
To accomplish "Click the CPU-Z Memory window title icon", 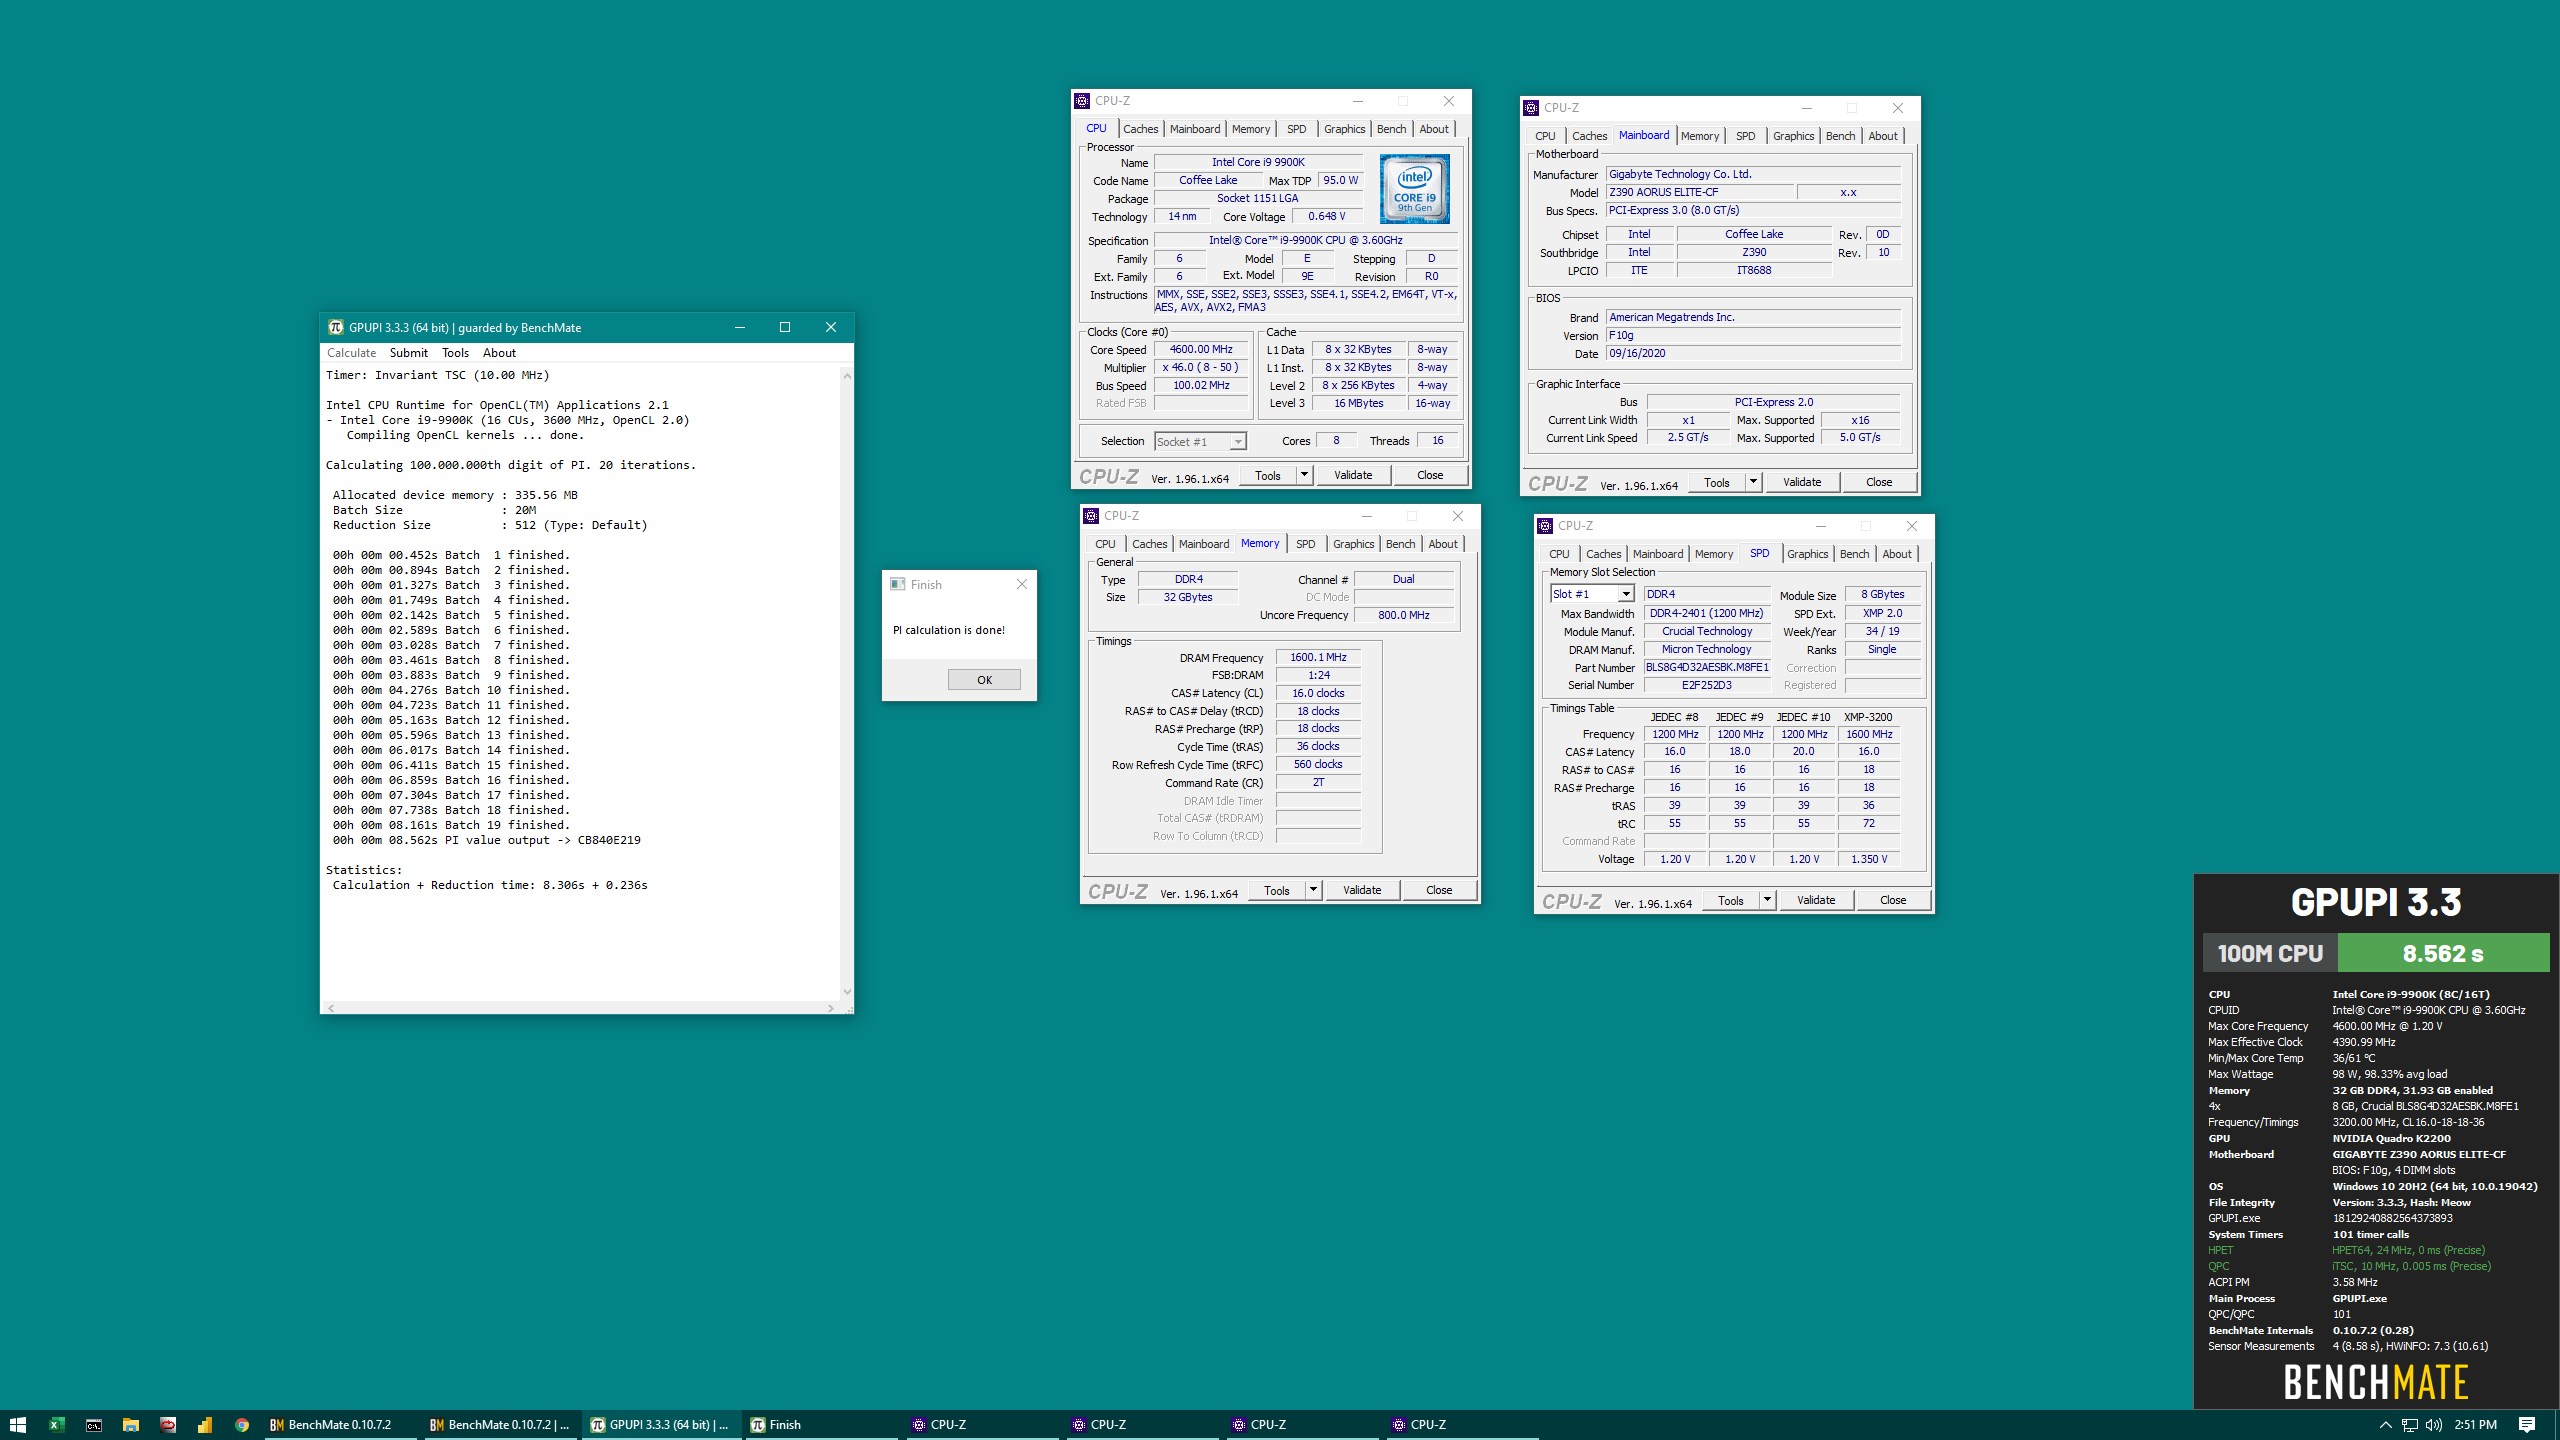I will pyautogui.click(x=1091, y=516).
